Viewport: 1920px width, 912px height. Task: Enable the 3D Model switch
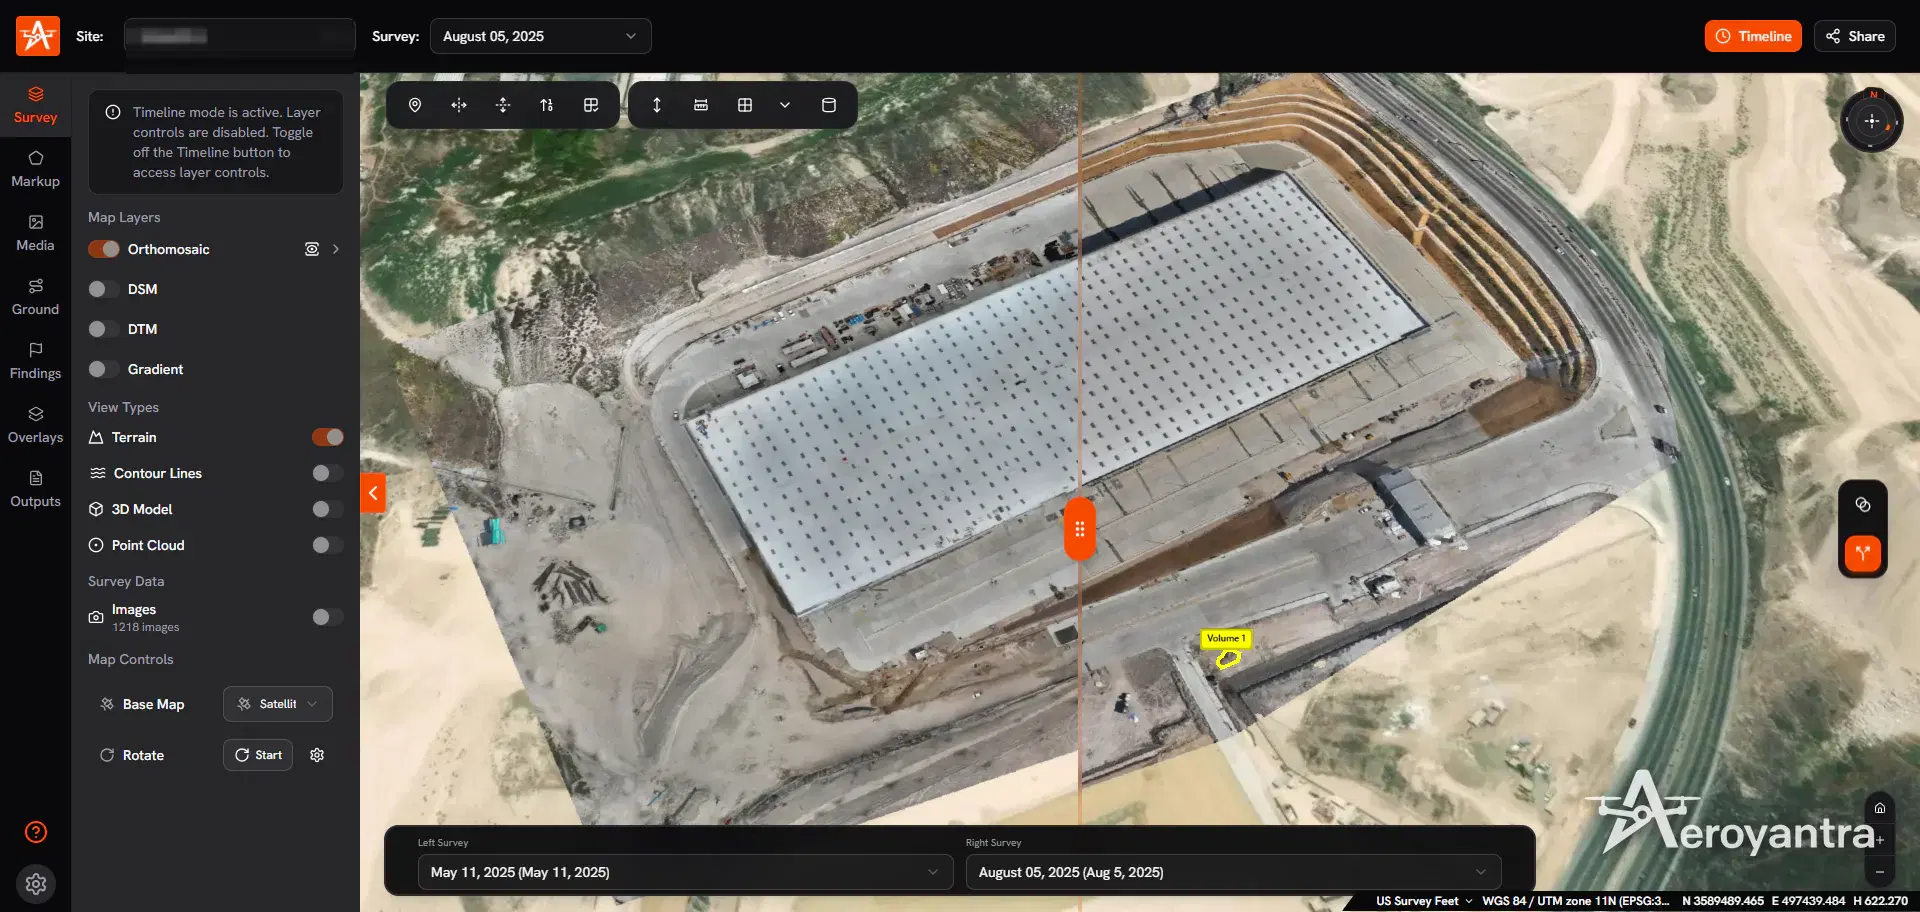(x=328, y=509)
